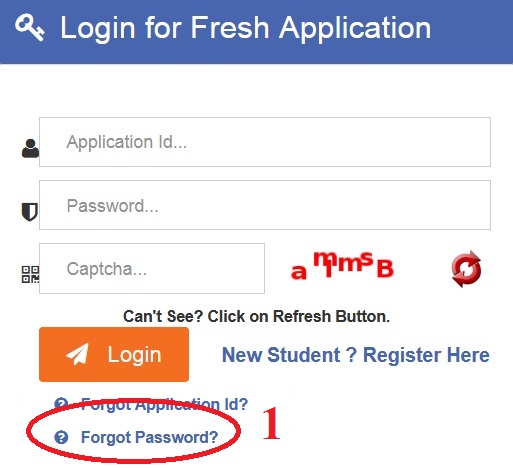Click the user silhouette icon

point(30,148)
